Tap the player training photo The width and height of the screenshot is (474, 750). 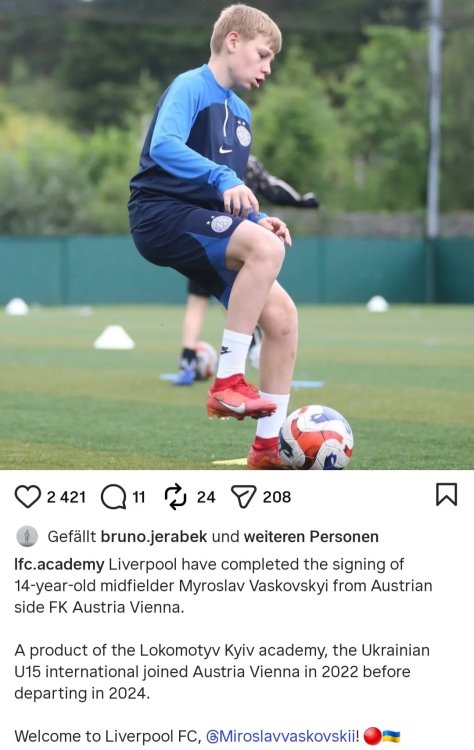click(x=237, y=234)
